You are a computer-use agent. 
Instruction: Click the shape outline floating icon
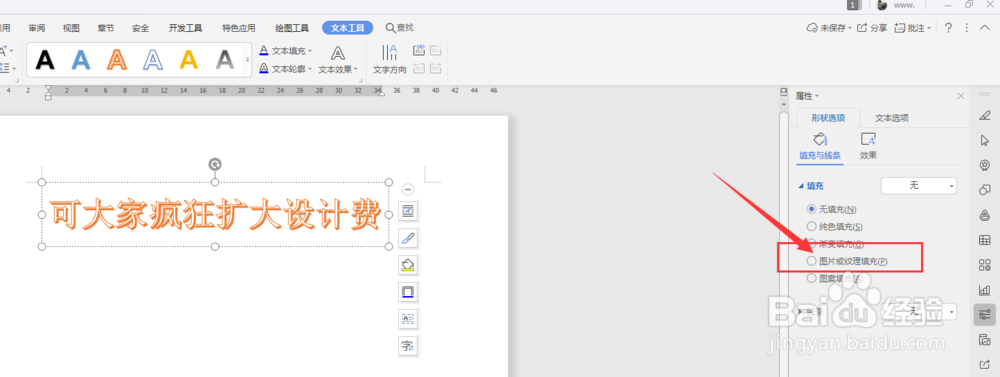point(408,292)
